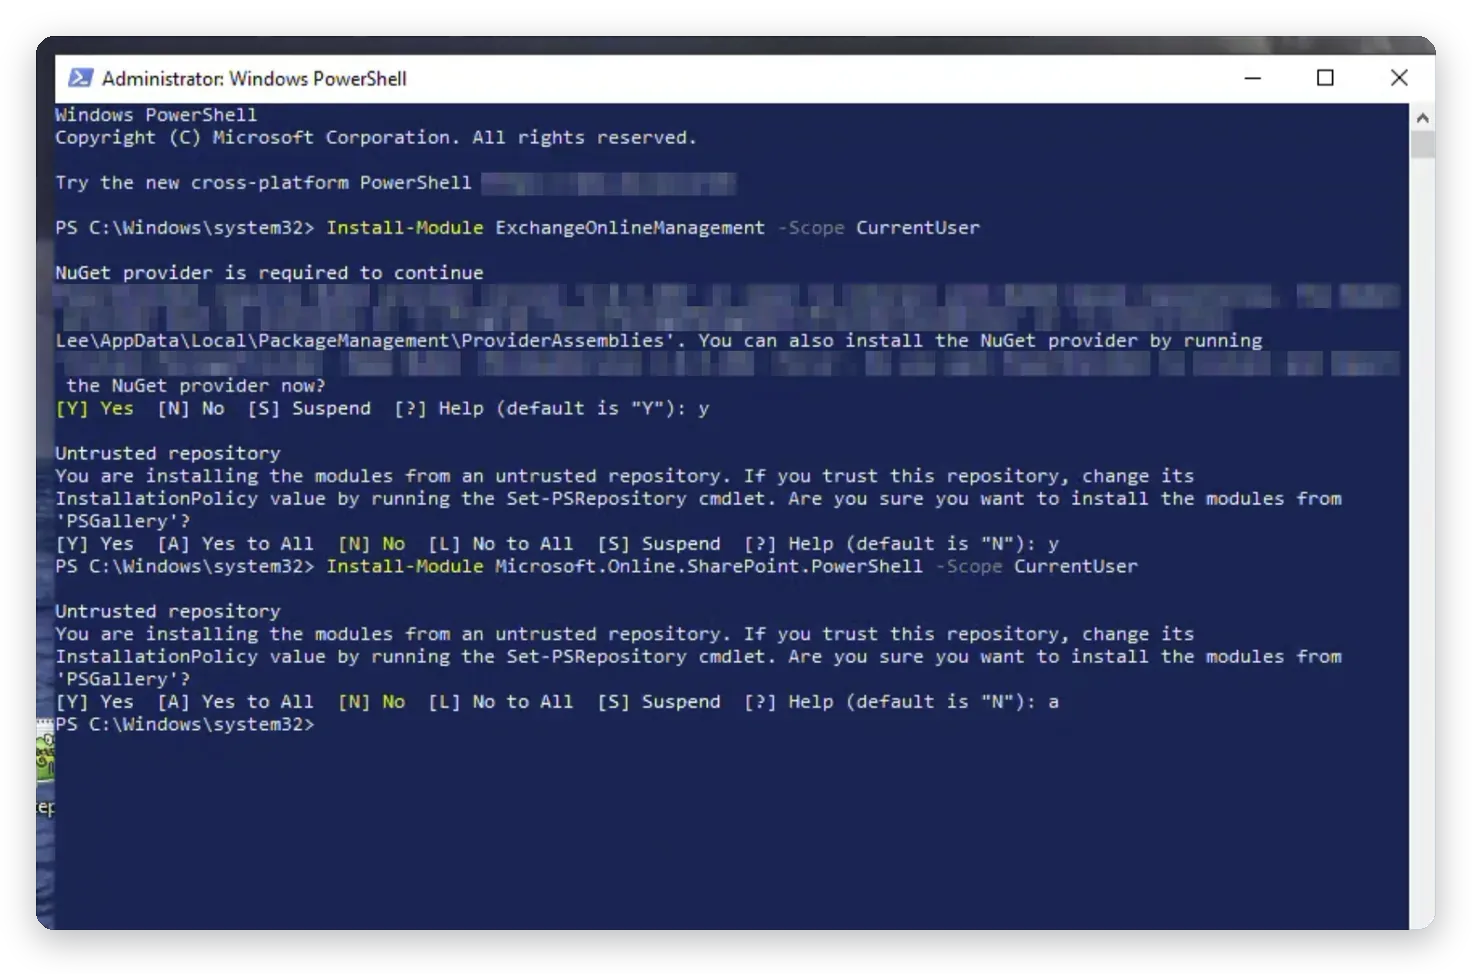This screenshot has height=974, width=1472.
Task: Click the title text 'Administrator: Windows PowerShell'
Action: (254, 78)
